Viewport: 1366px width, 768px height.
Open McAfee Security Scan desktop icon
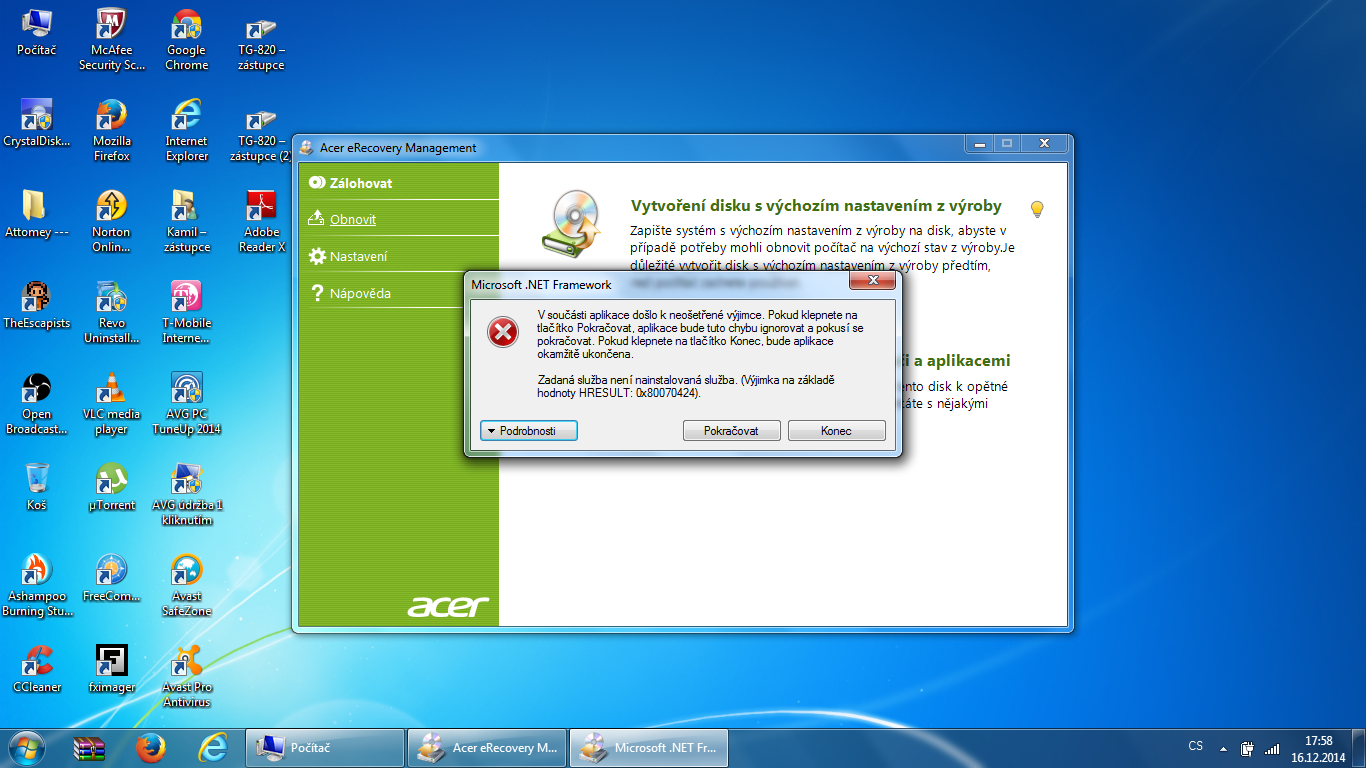[111, 40]
